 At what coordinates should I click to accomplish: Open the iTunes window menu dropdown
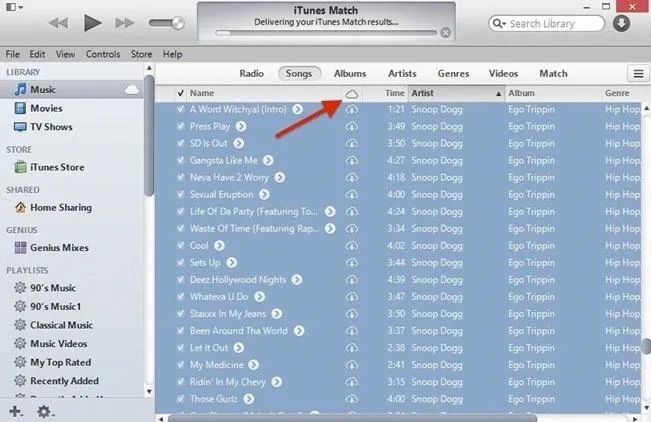(x=15, y=7)
